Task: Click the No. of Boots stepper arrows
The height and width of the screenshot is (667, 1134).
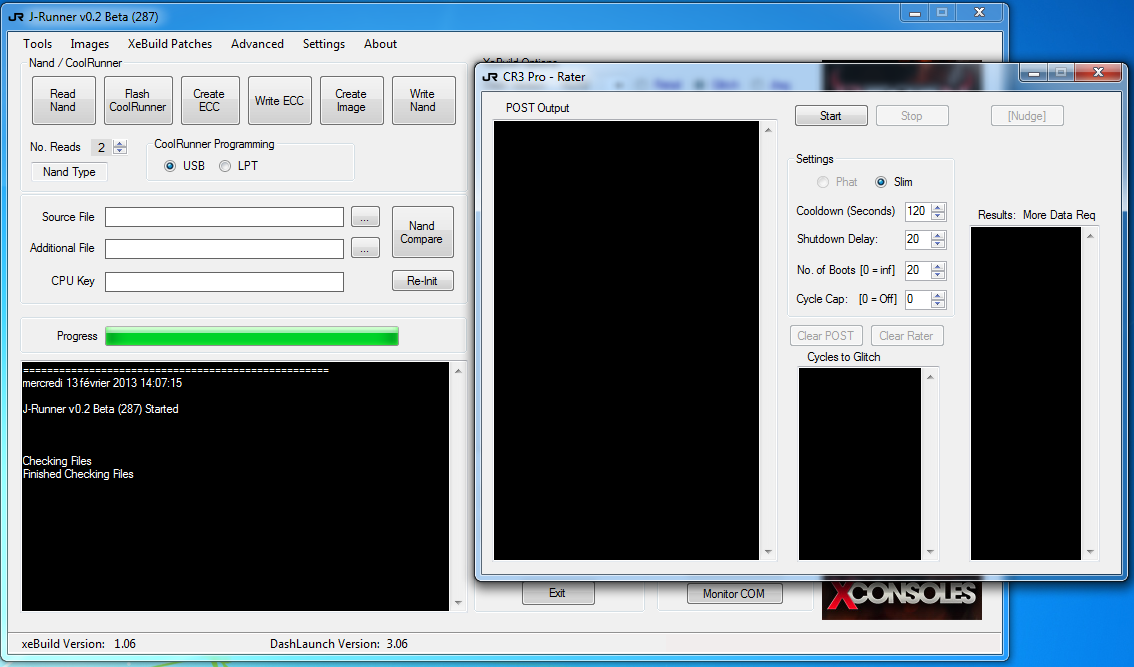Action: 938,271
